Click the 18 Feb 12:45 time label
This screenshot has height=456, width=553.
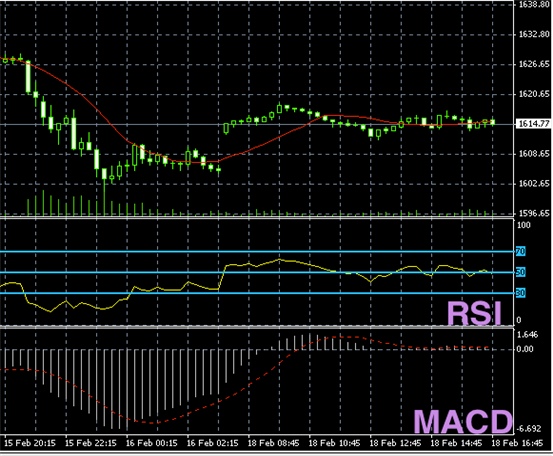point(395,443)
